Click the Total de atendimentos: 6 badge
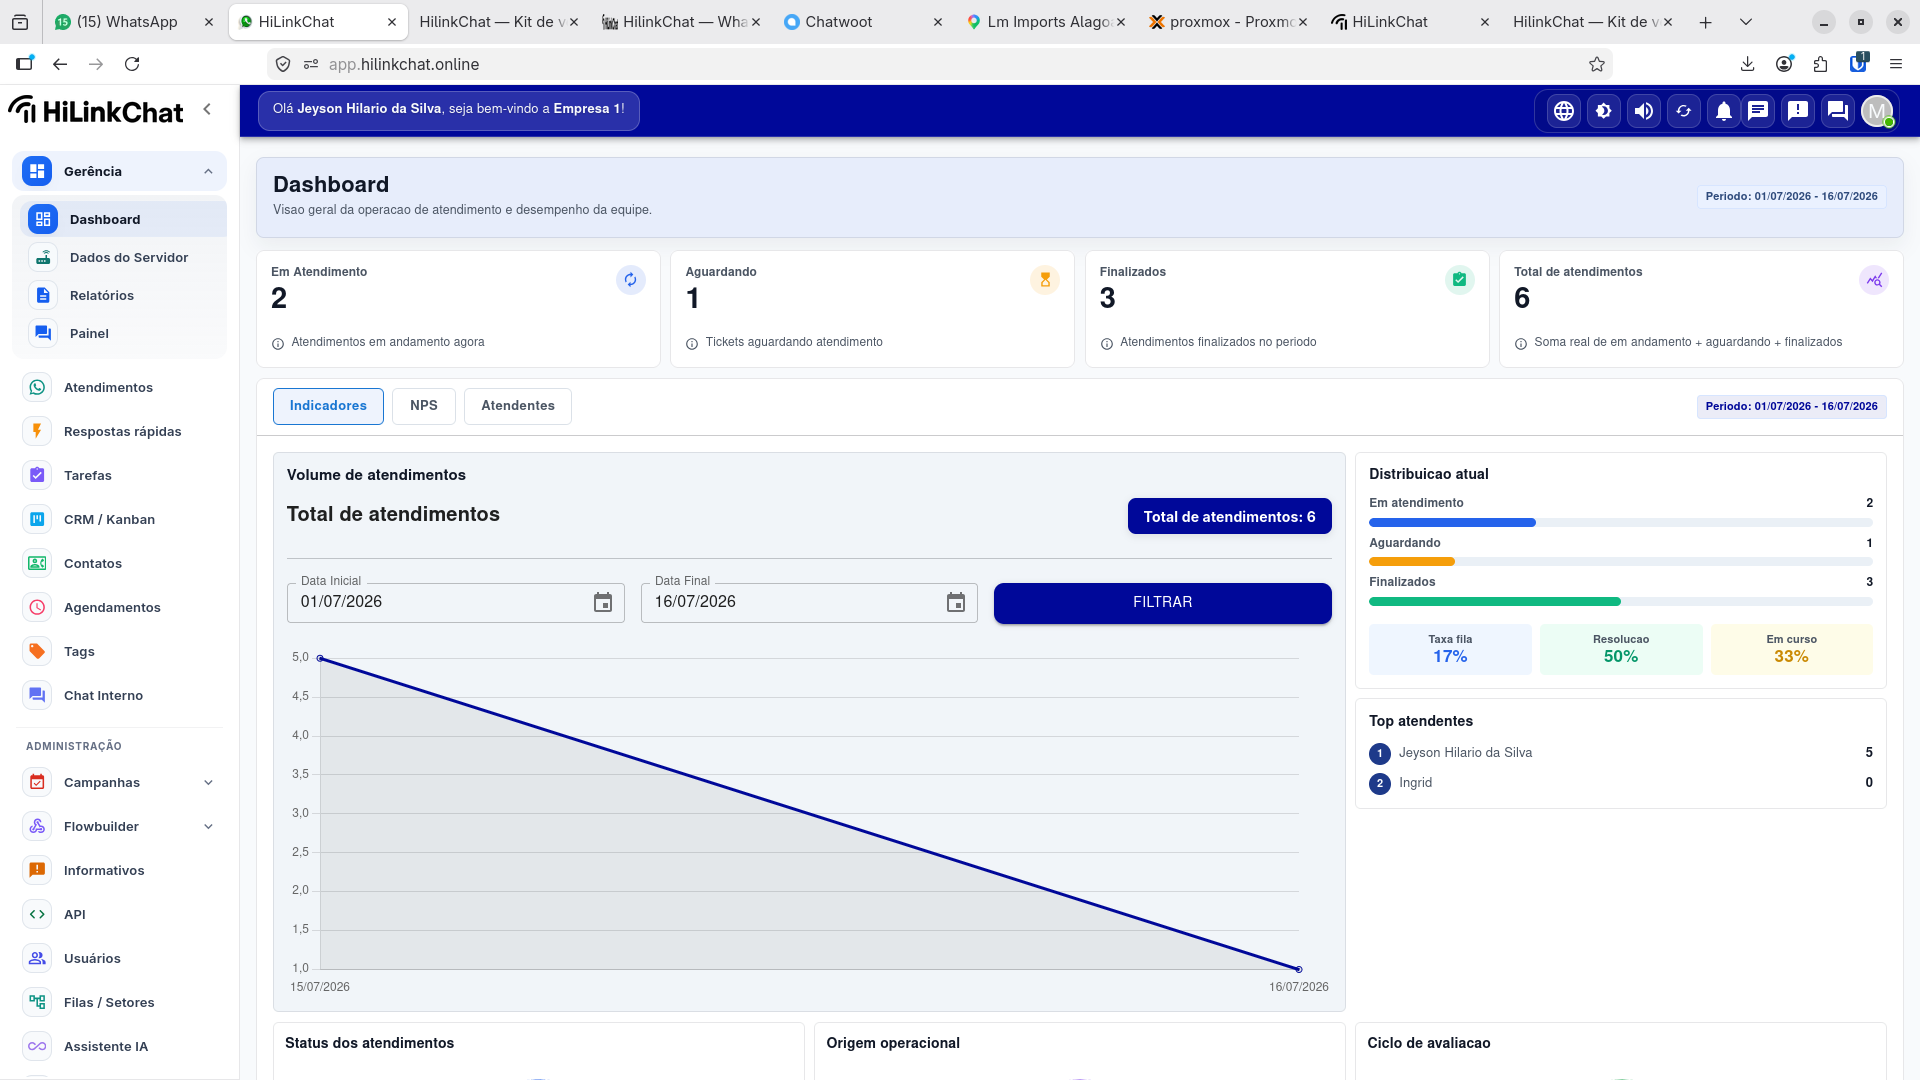This screenshot has height=1080, width=1920. point(1229,517)
